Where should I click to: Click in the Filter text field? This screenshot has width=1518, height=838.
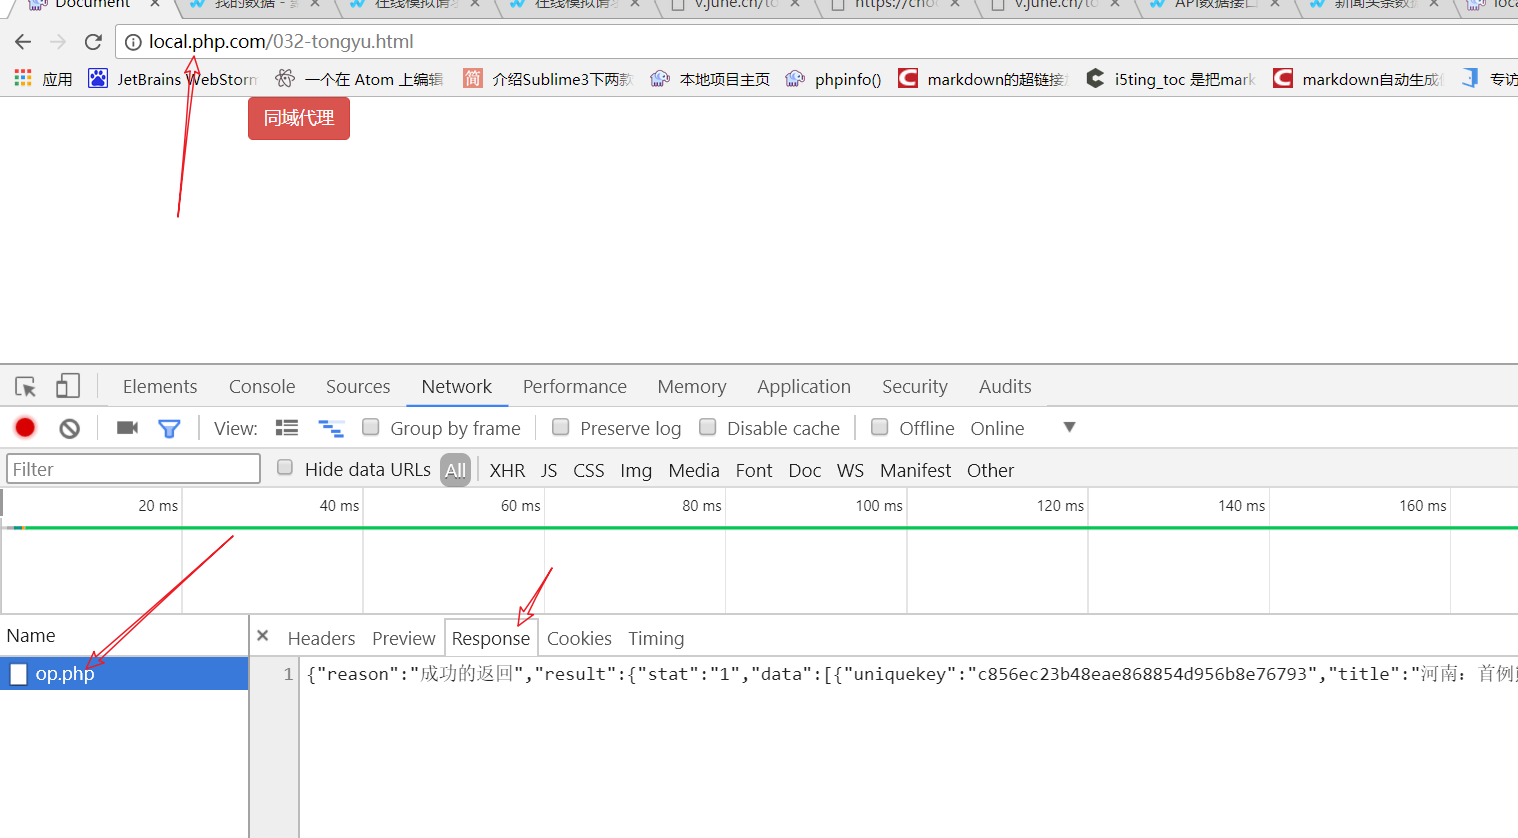click(x=133, y=469)
